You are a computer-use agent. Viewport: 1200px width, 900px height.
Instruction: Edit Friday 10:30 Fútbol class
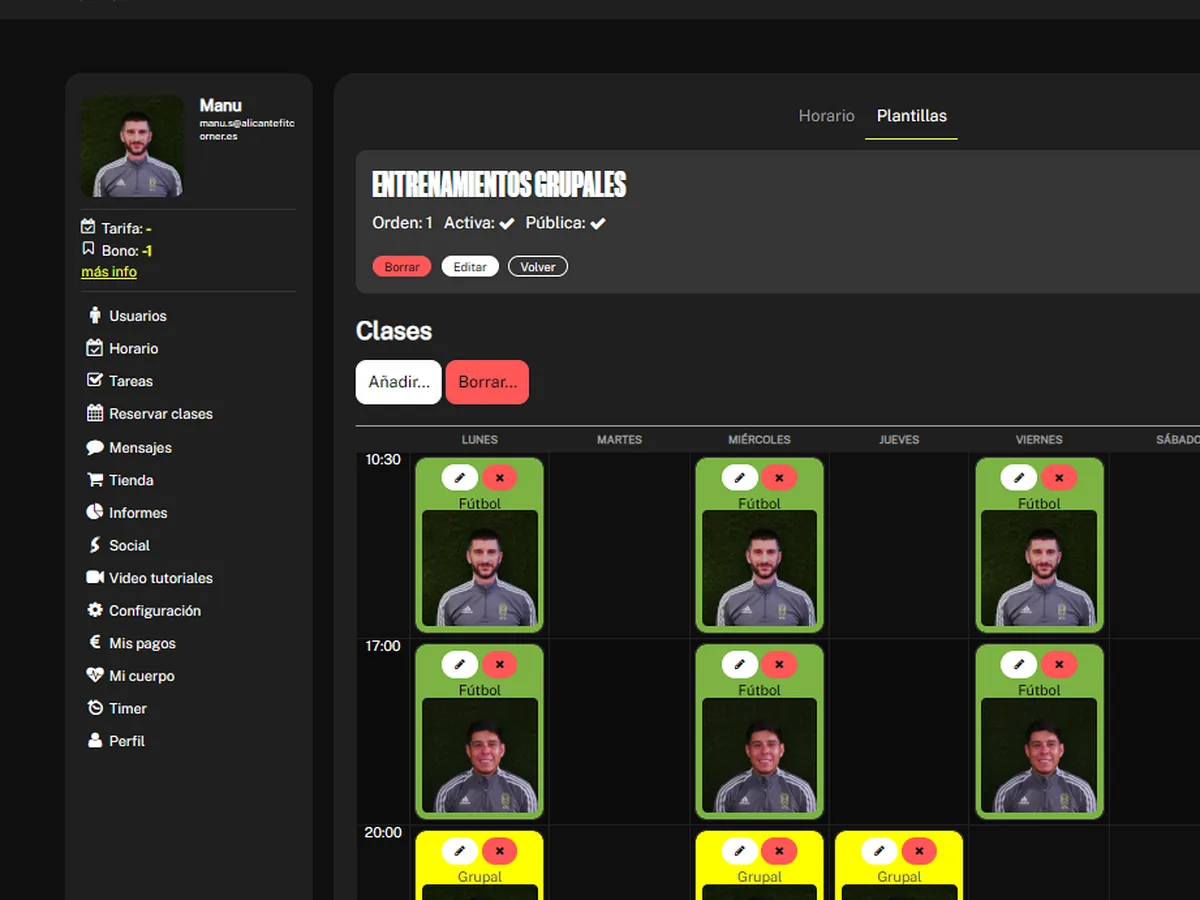[1019, 477]
